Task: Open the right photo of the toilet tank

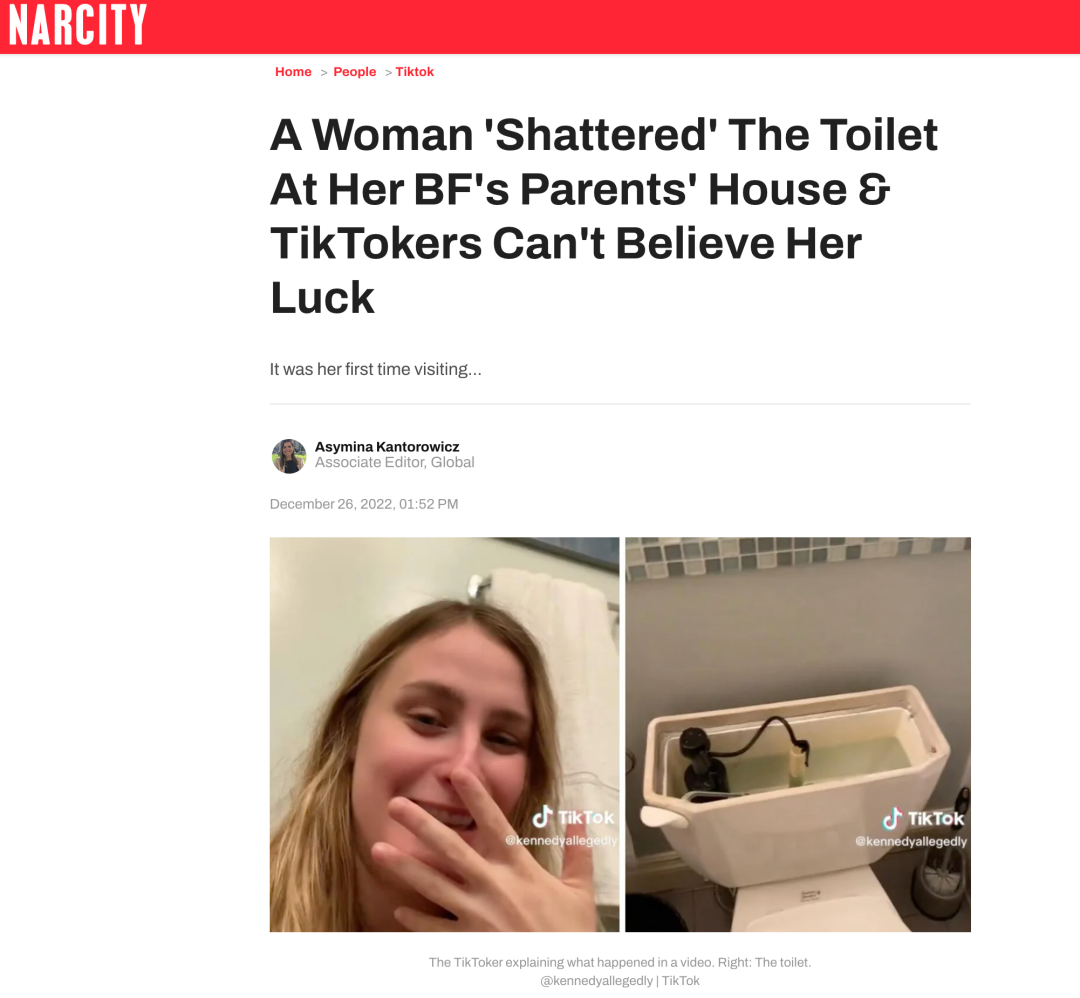Action: click(x=798, y=734)
